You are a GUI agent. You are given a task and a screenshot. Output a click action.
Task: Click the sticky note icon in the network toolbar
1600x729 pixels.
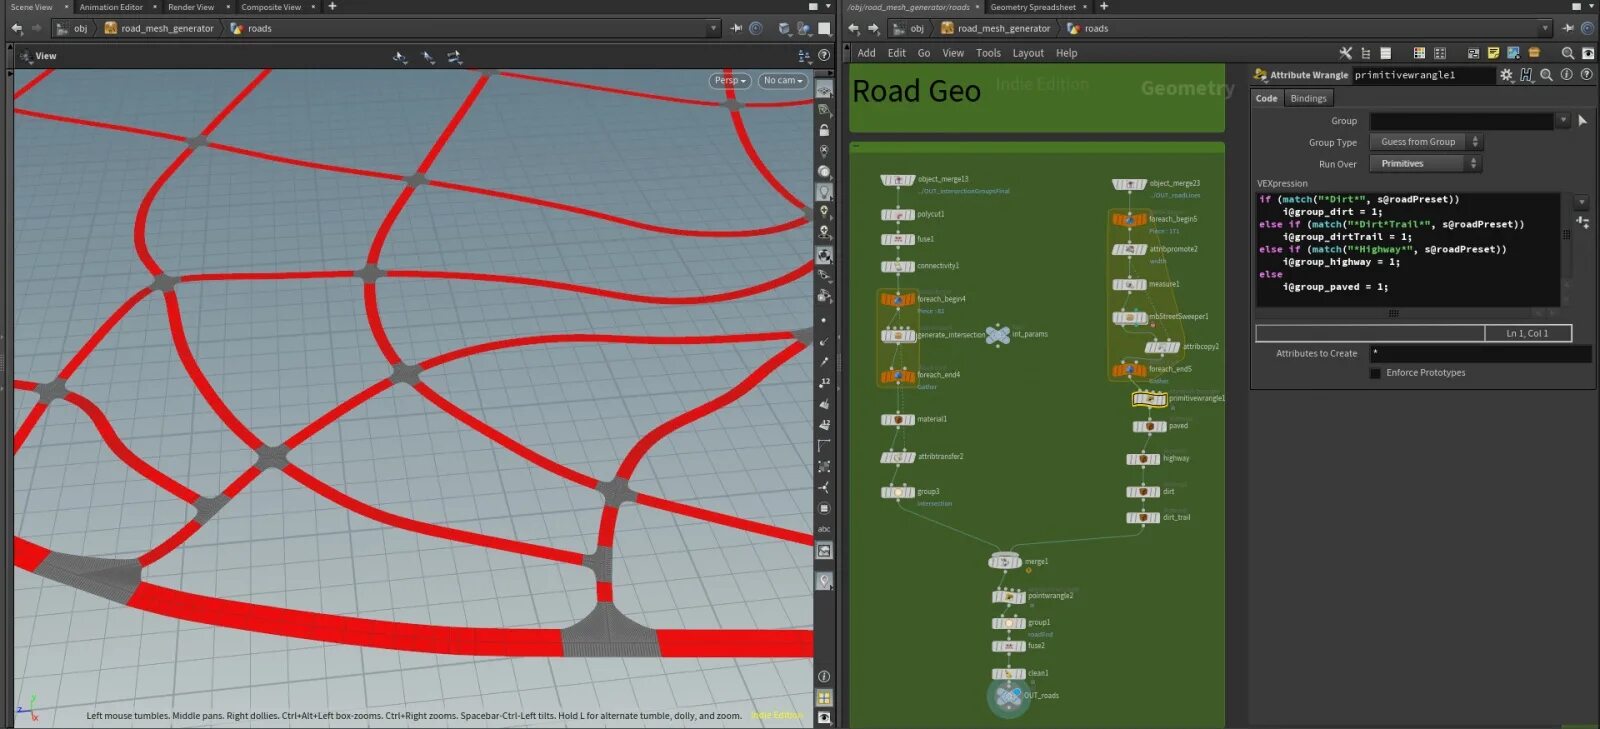pos(1493,53)
